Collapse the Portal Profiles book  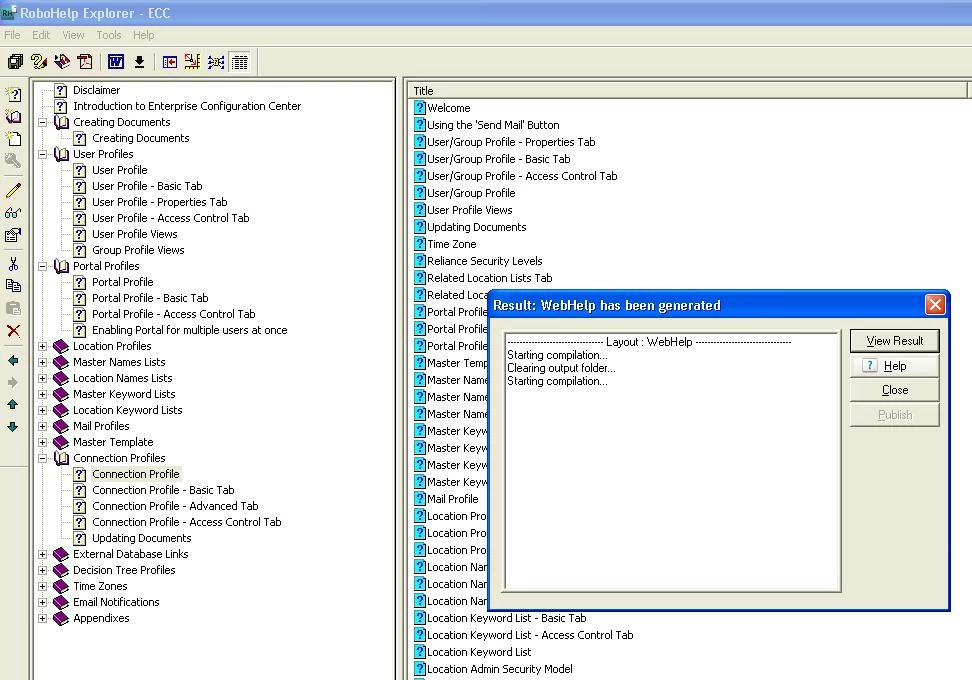[x=43, y=267]
